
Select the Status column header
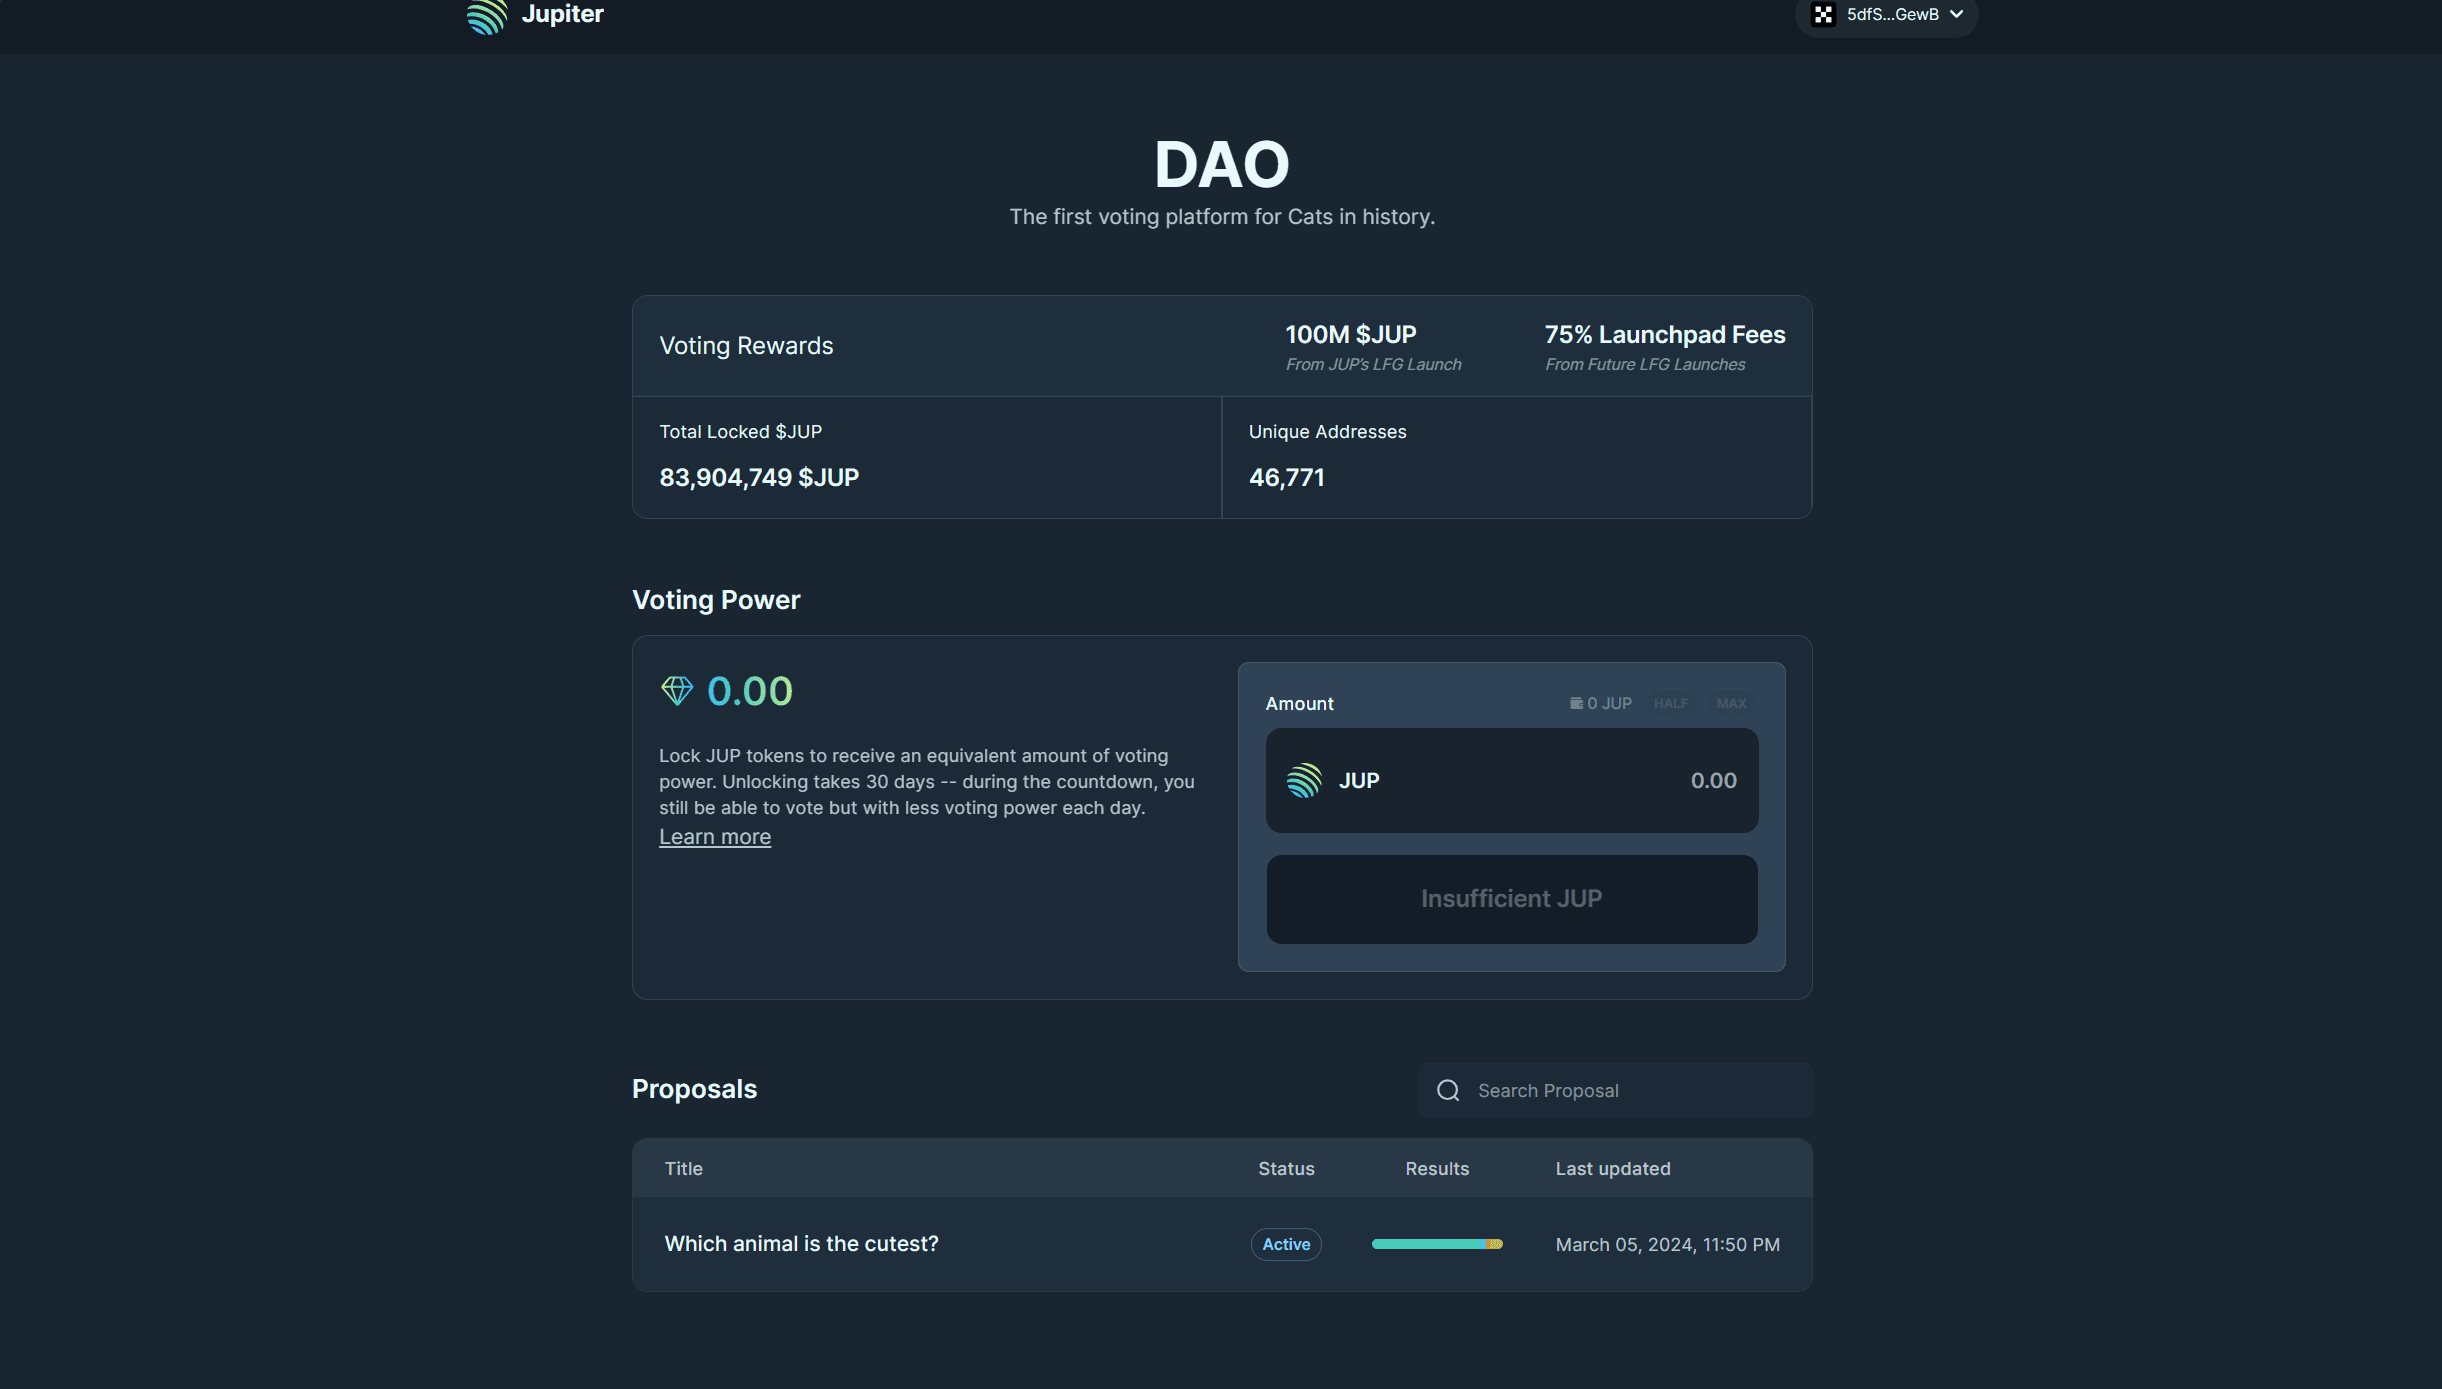click(x=1286, y=1168)
